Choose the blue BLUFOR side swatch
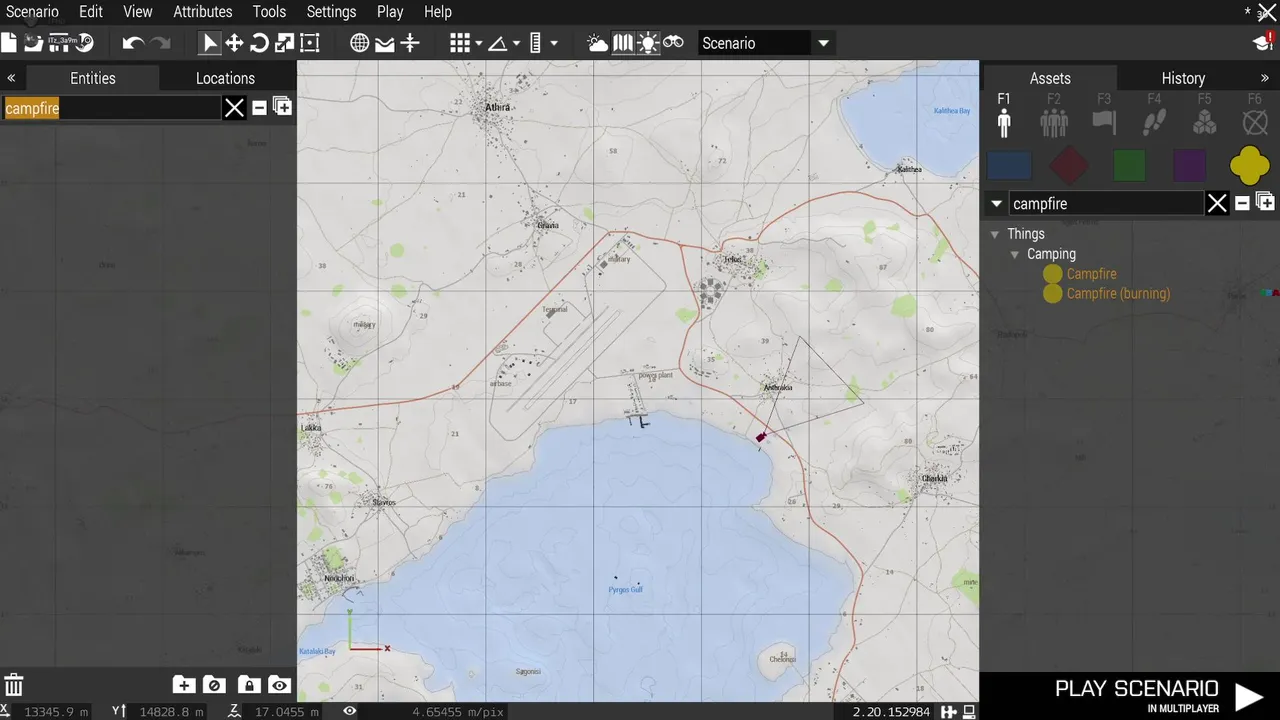The width and height of the screenshot is (1280, 720). click(x=1009, y=165)
